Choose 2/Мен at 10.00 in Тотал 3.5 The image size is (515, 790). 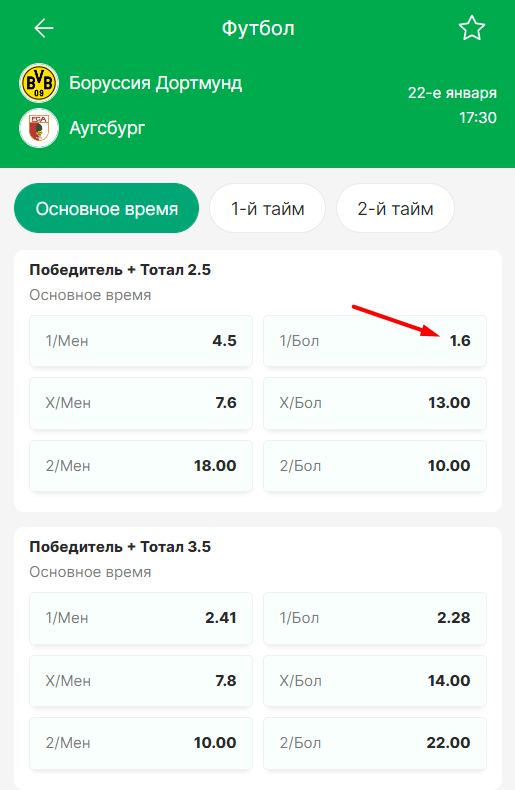tap(141, 743)
